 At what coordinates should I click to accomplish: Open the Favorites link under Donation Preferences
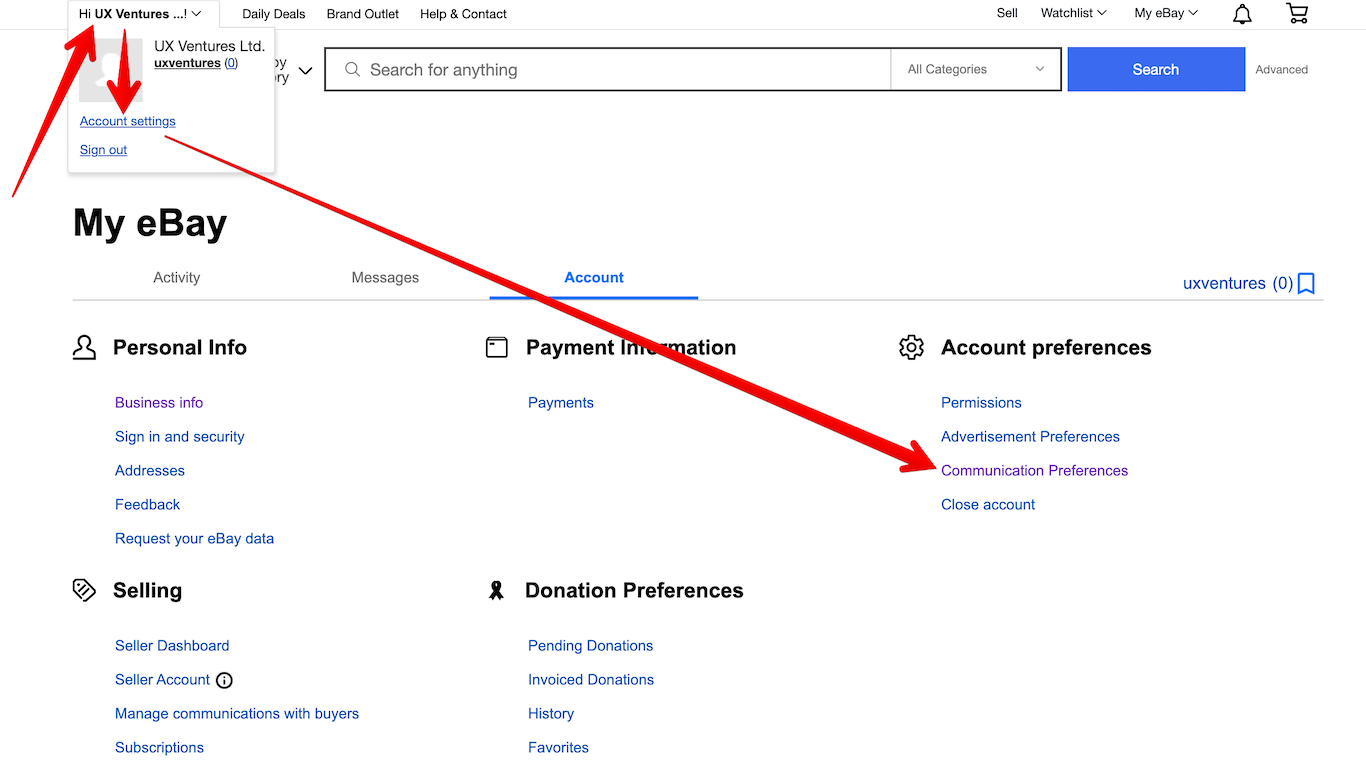tap(558, 748)
